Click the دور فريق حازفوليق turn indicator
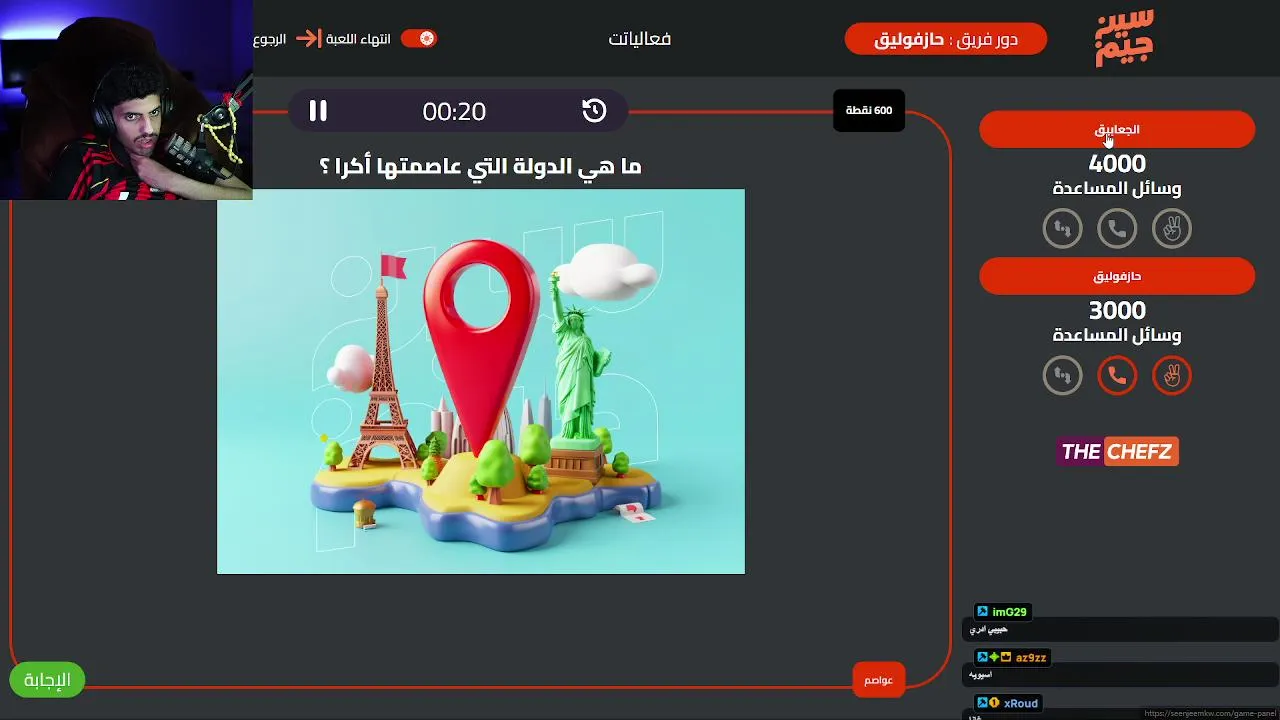The height and width of the screenshot is (720, 1280). click(946, 39)
